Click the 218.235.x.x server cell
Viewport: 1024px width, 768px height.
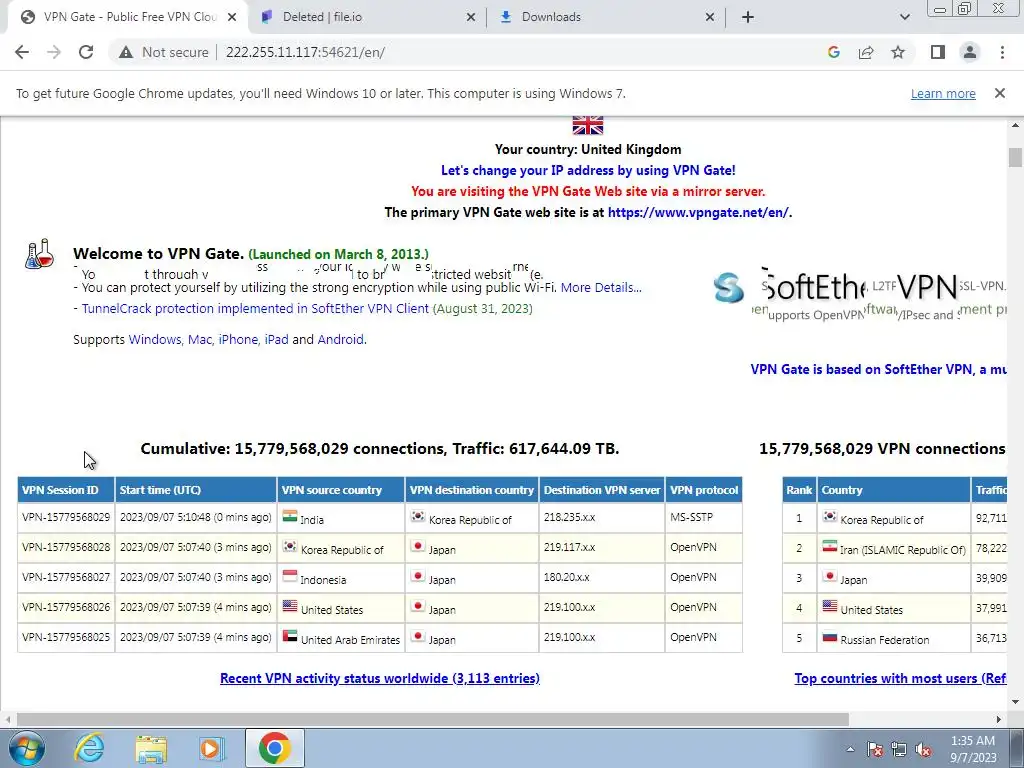click(601, 517)
